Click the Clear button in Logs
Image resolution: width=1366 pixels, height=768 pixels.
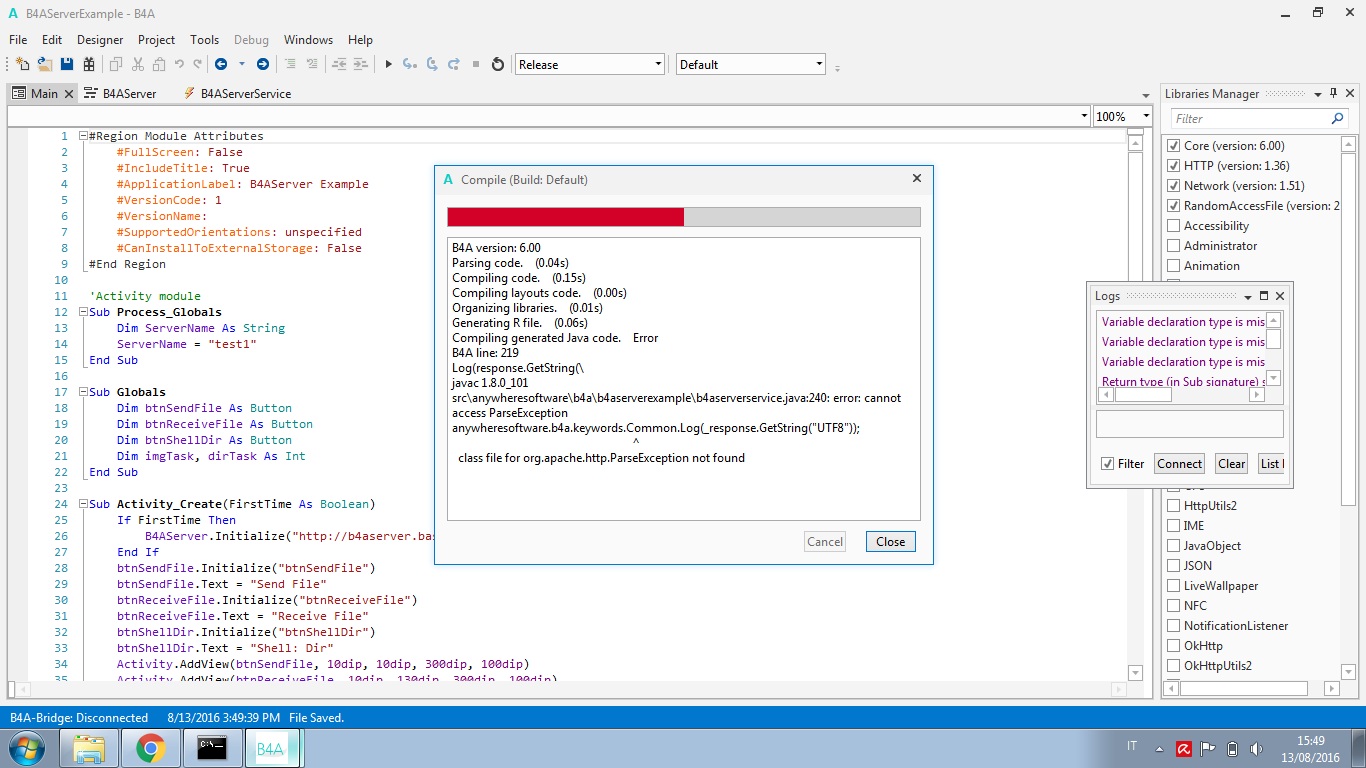coord(1231,464)
